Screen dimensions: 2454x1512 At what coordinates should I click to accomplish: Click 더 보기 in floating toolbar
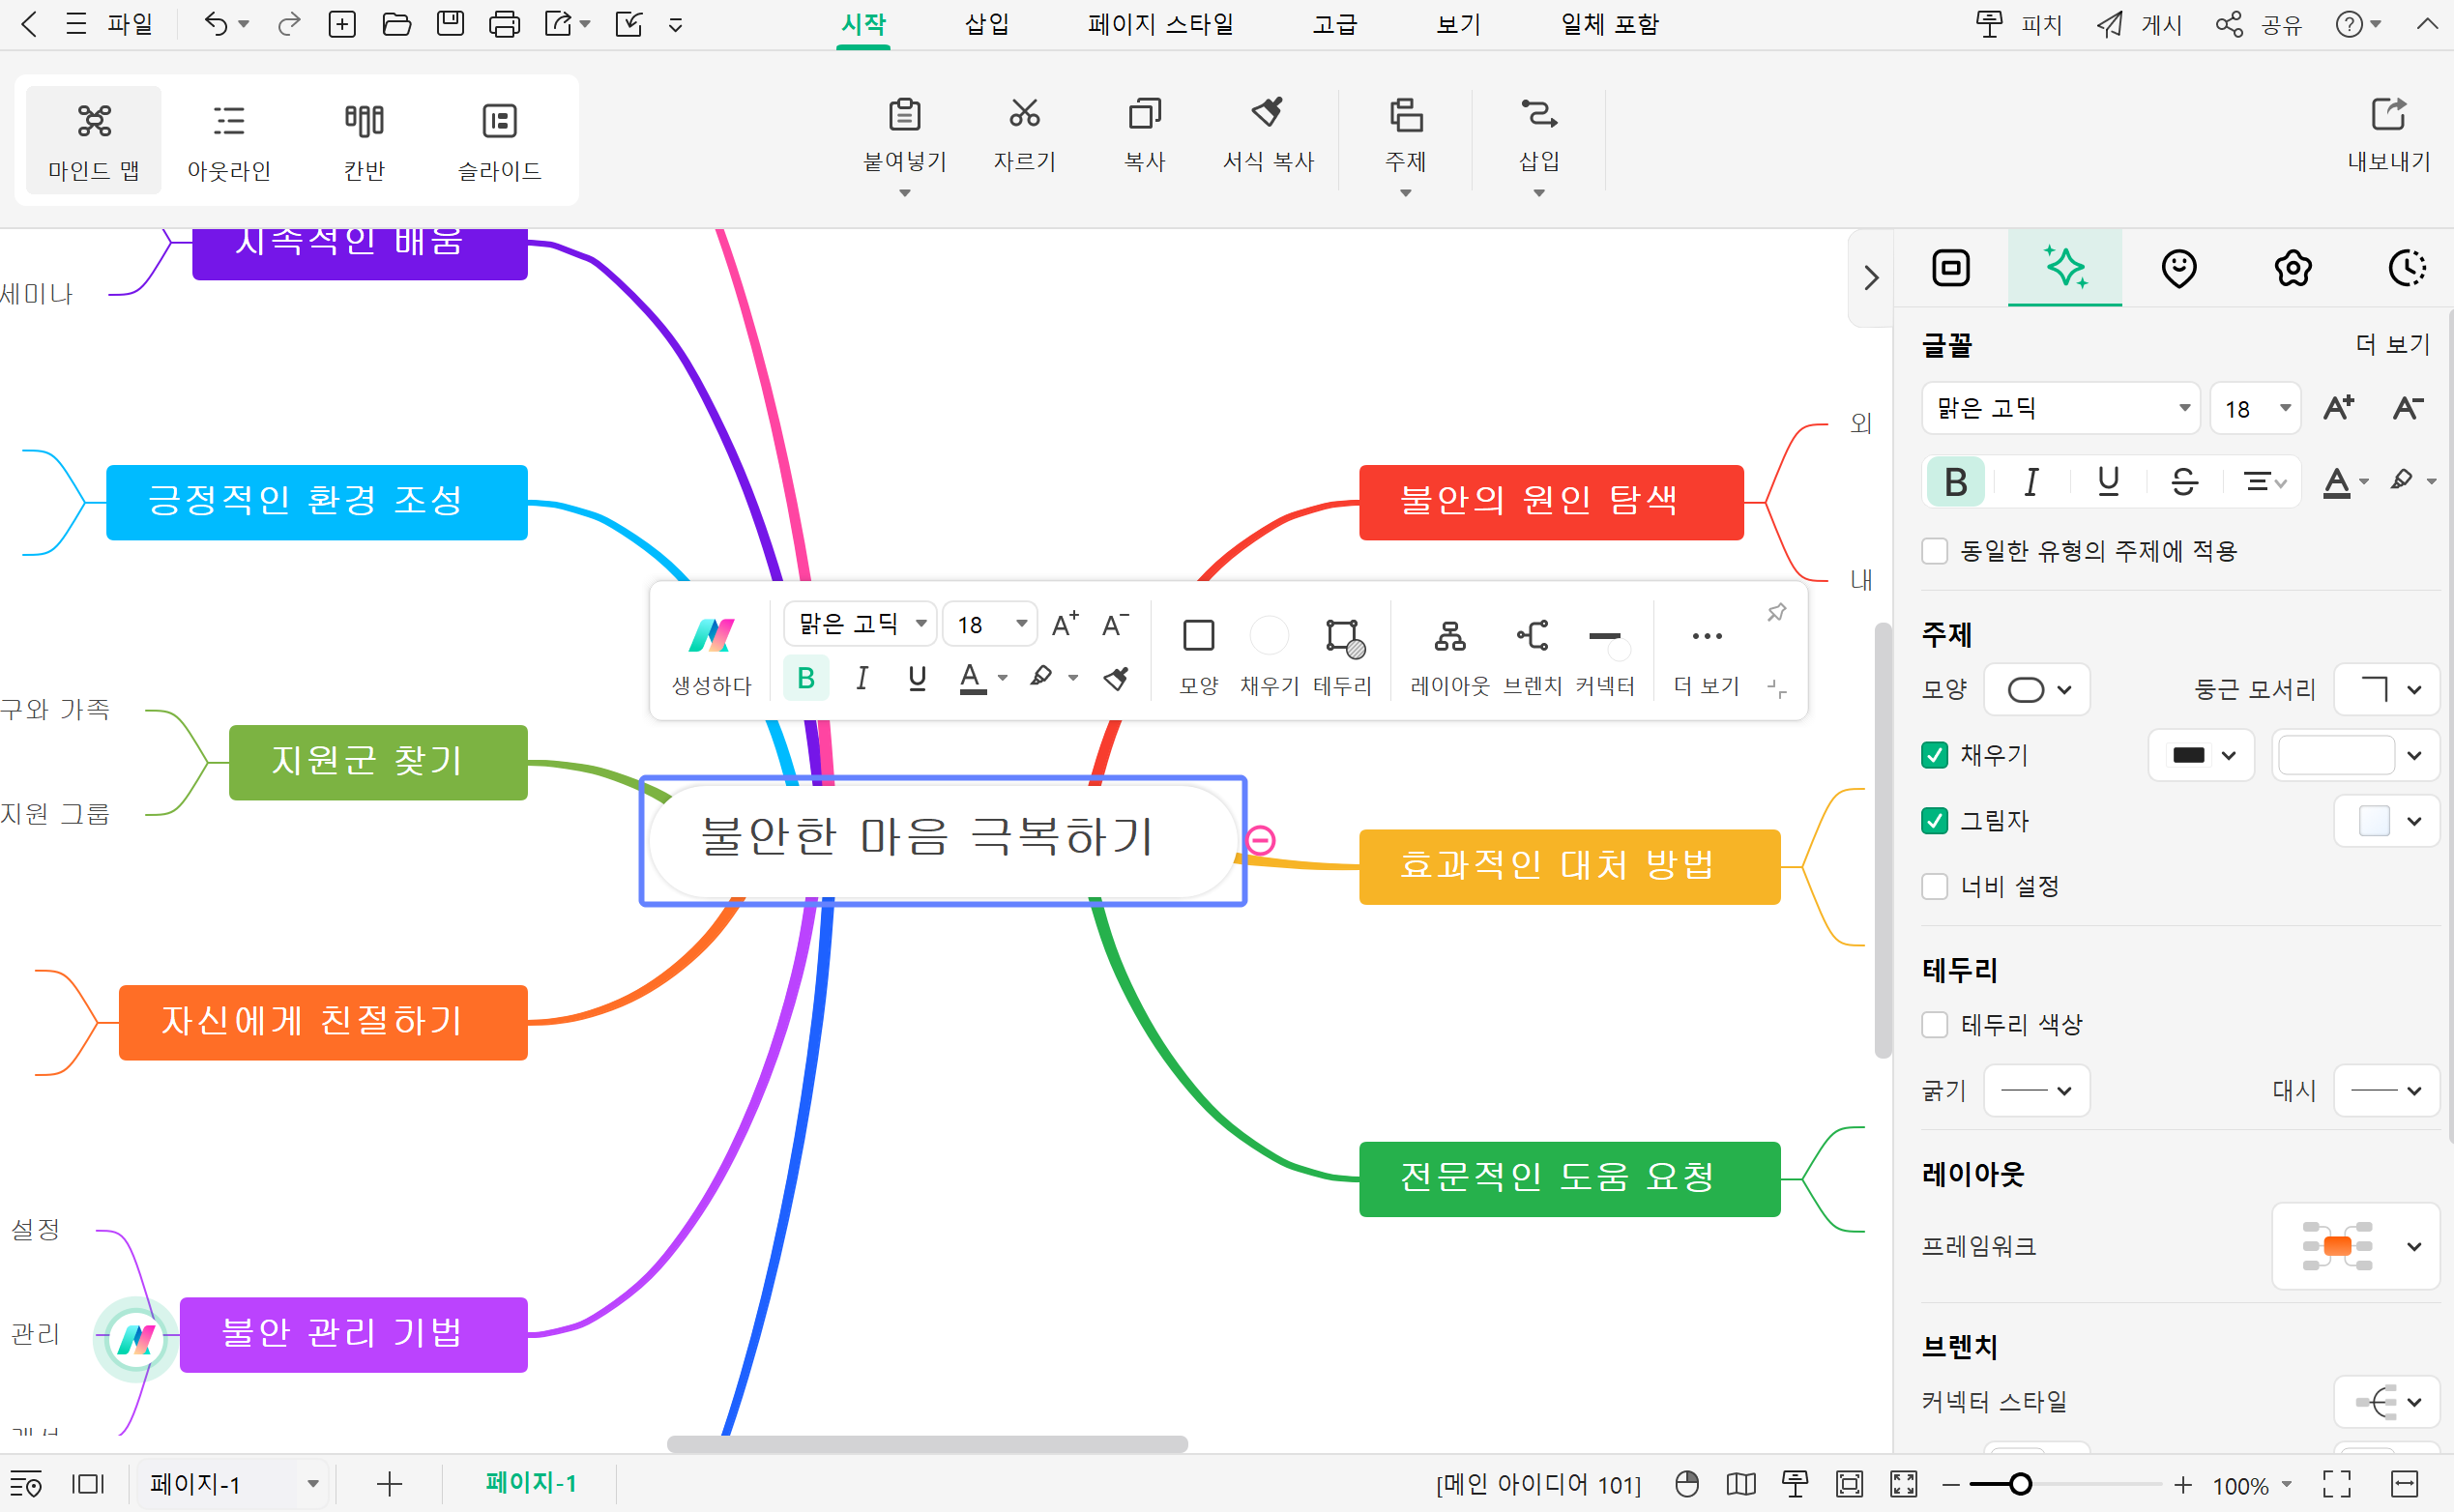(1707, 656)
